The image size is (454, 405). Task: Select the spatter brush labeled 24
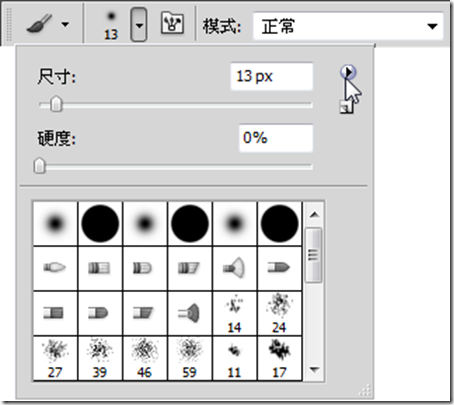[x=279, y=313]
